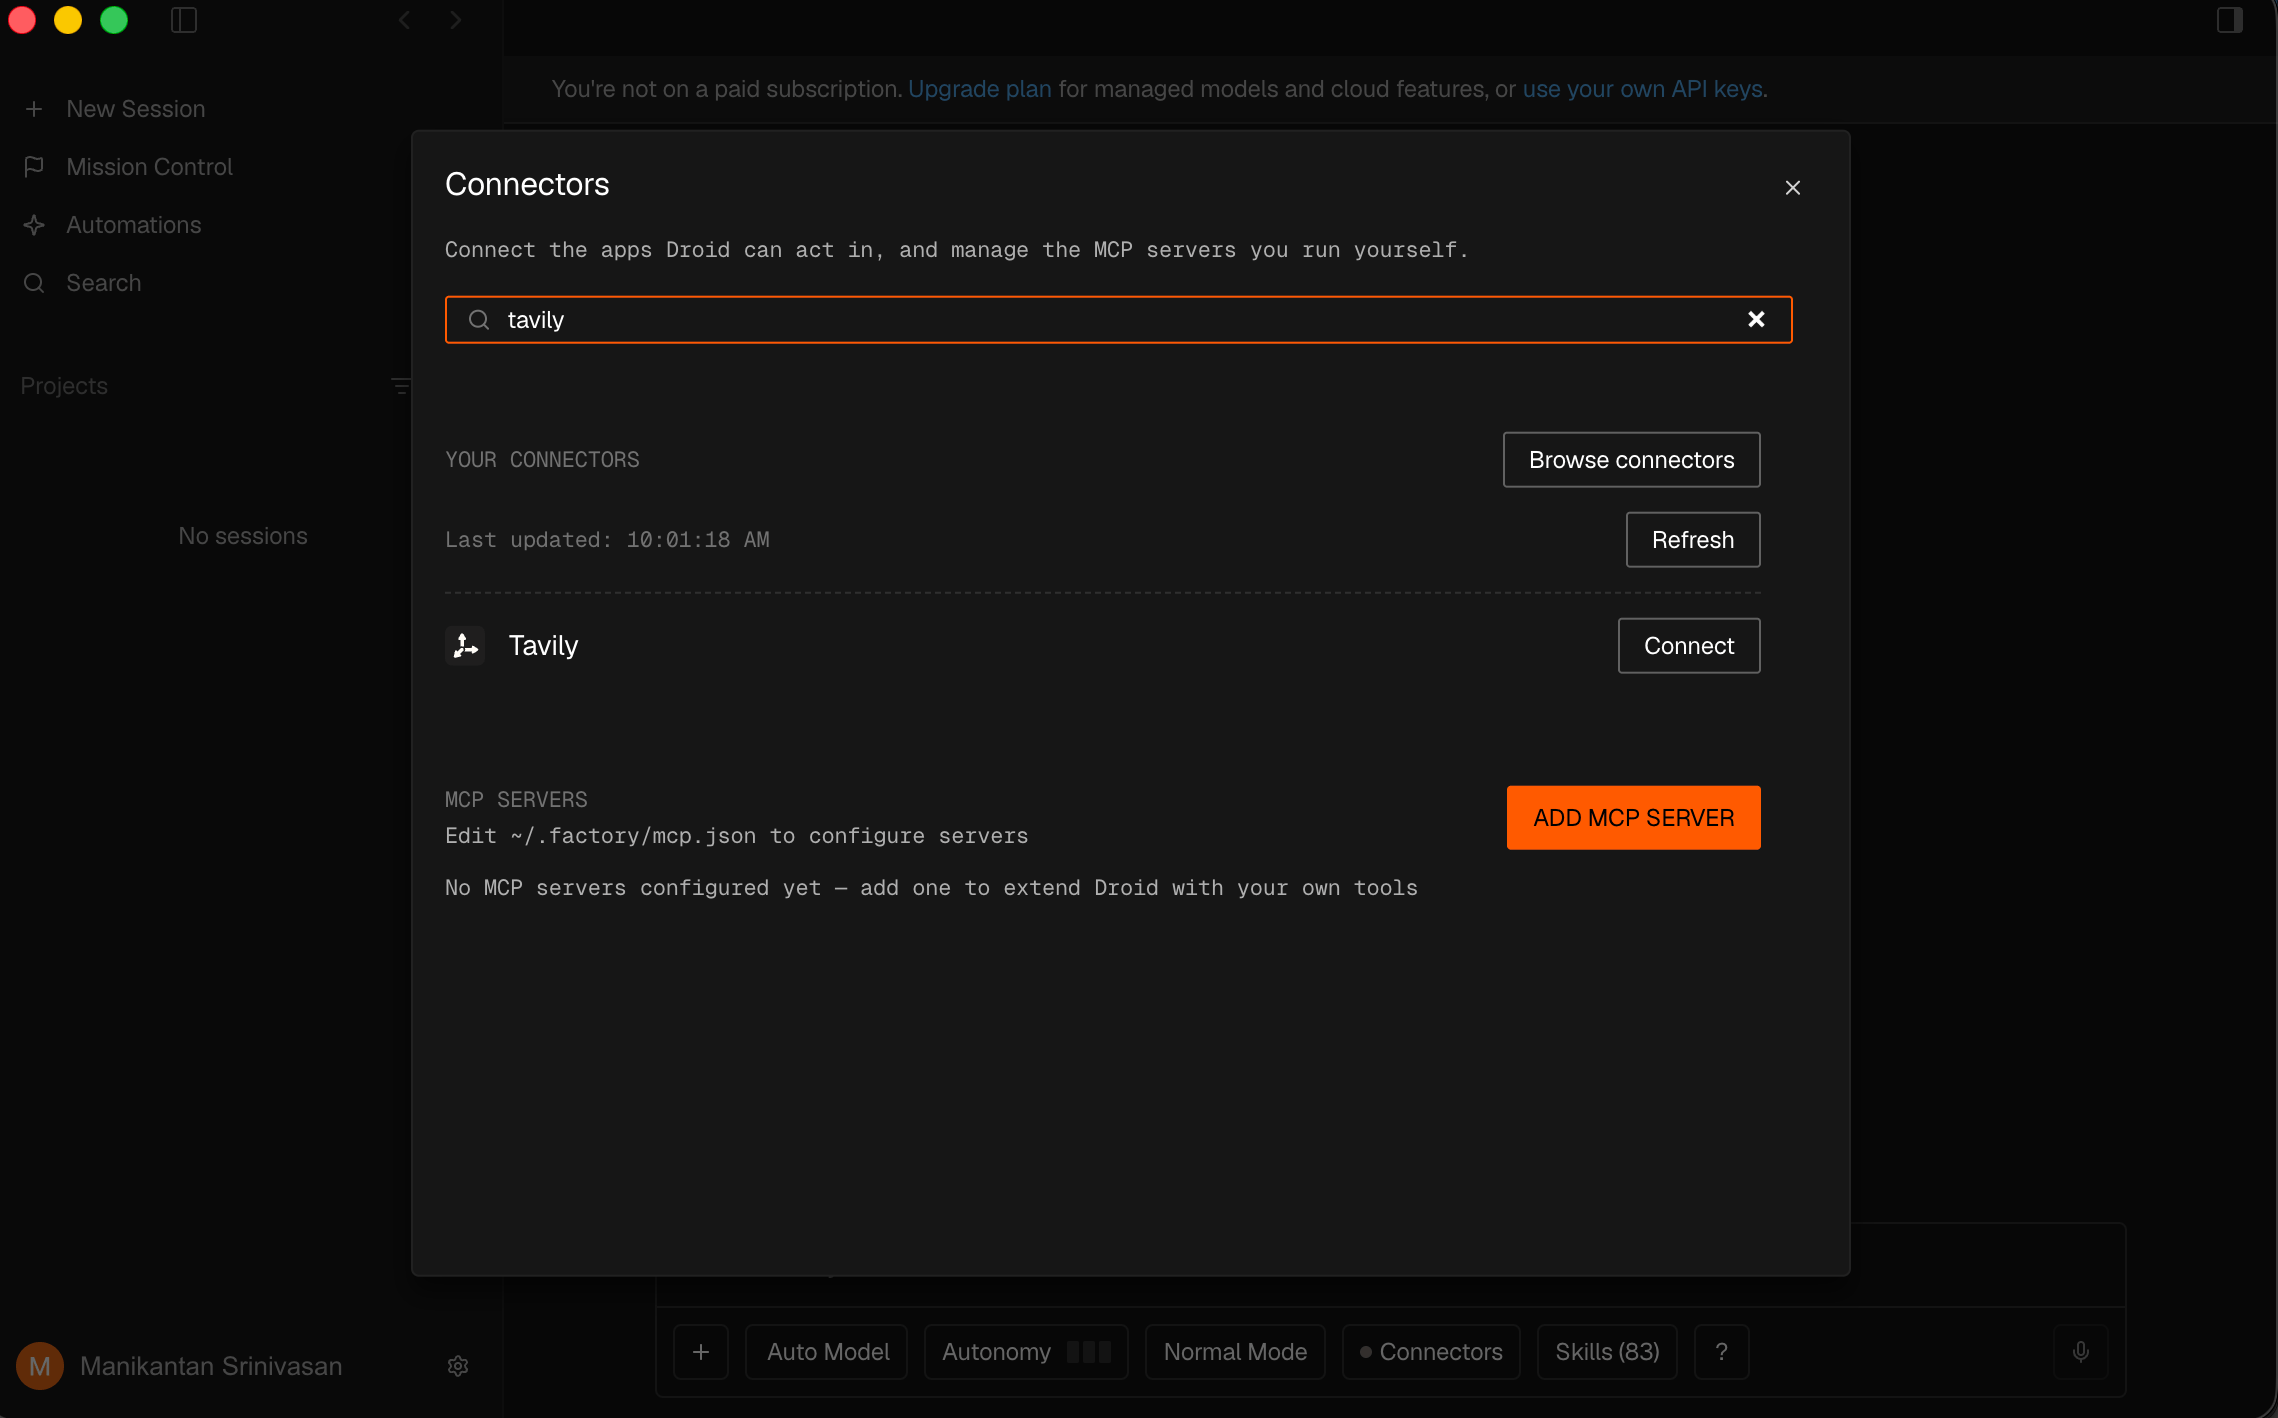
Task: Click the plus attachment button in composer
Action: (x=701, y=1351)
